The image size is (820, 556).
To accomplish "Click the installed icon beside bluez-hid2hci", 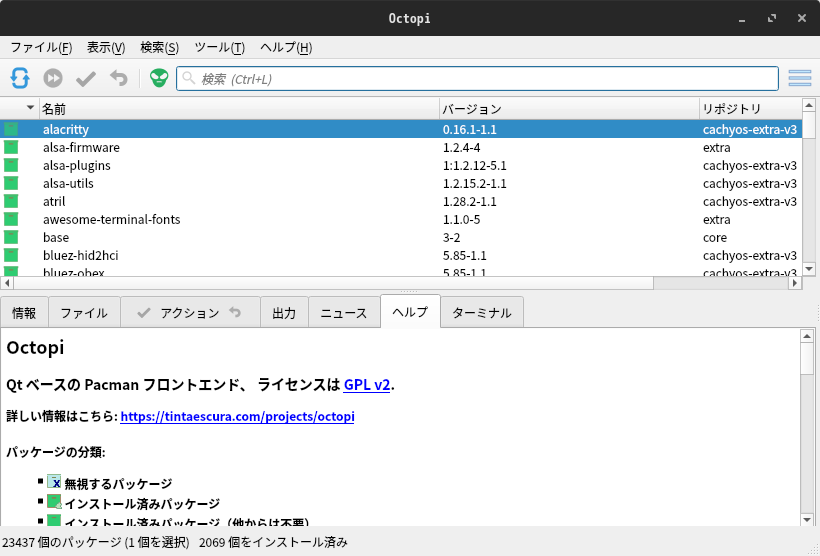I will coord(11,255).
